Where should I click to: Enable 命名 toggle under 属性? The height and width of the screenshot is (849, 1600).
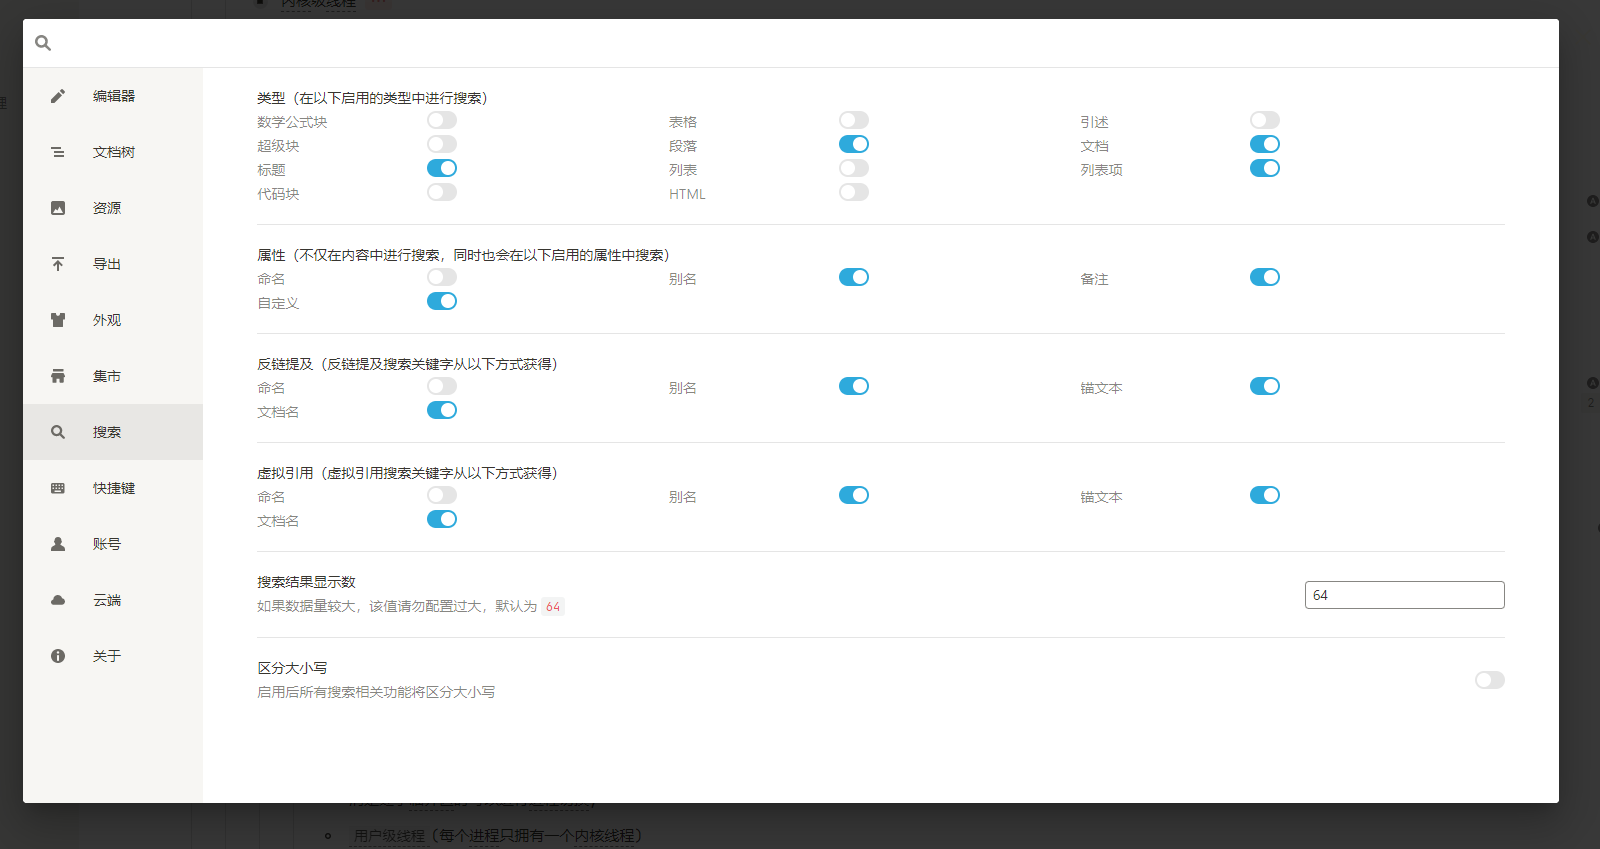442,277
